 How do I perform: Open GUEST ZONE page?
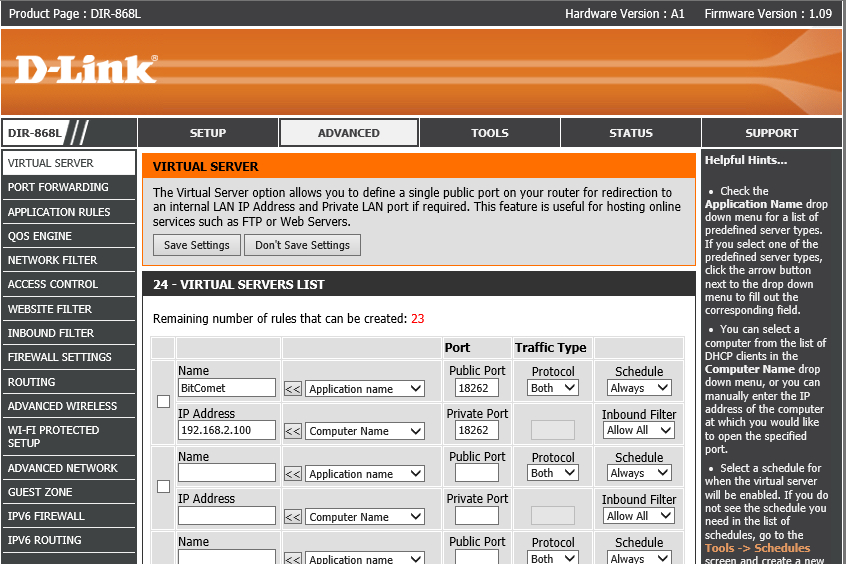coord(69,492)
